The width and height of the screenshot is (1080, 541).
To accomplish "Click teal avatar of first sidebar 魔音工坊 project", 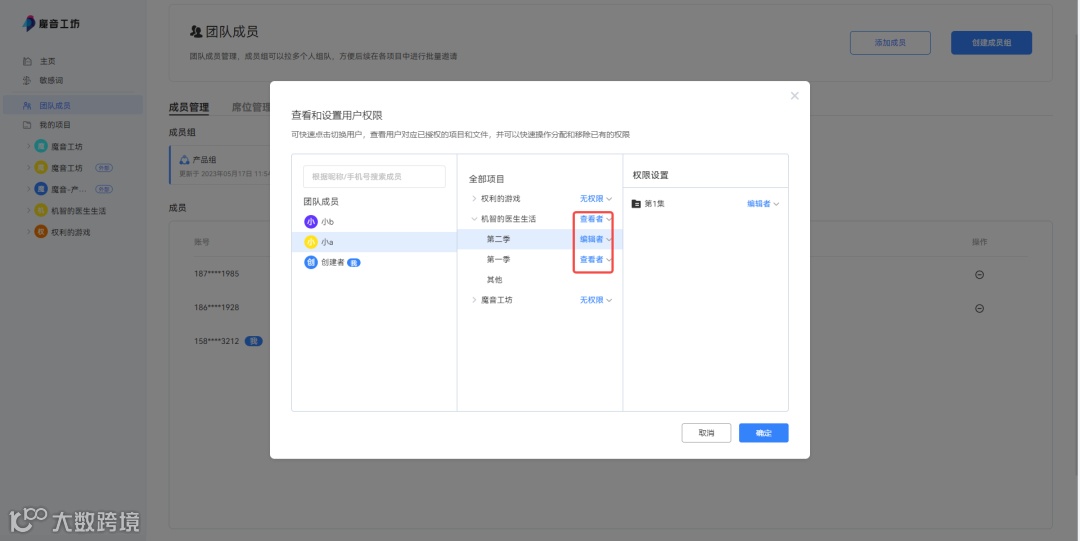I will tap(41, 146).
